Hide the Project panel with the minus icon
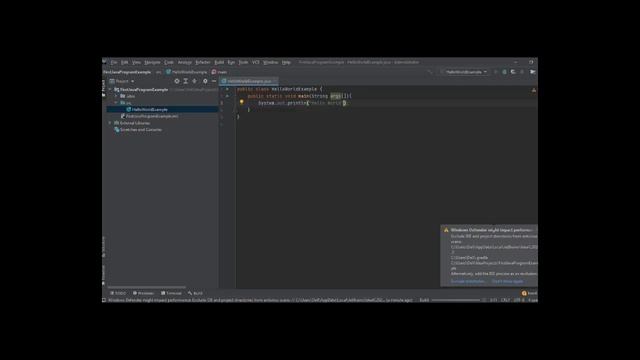 pyautogui.click(x=213, y=81)
